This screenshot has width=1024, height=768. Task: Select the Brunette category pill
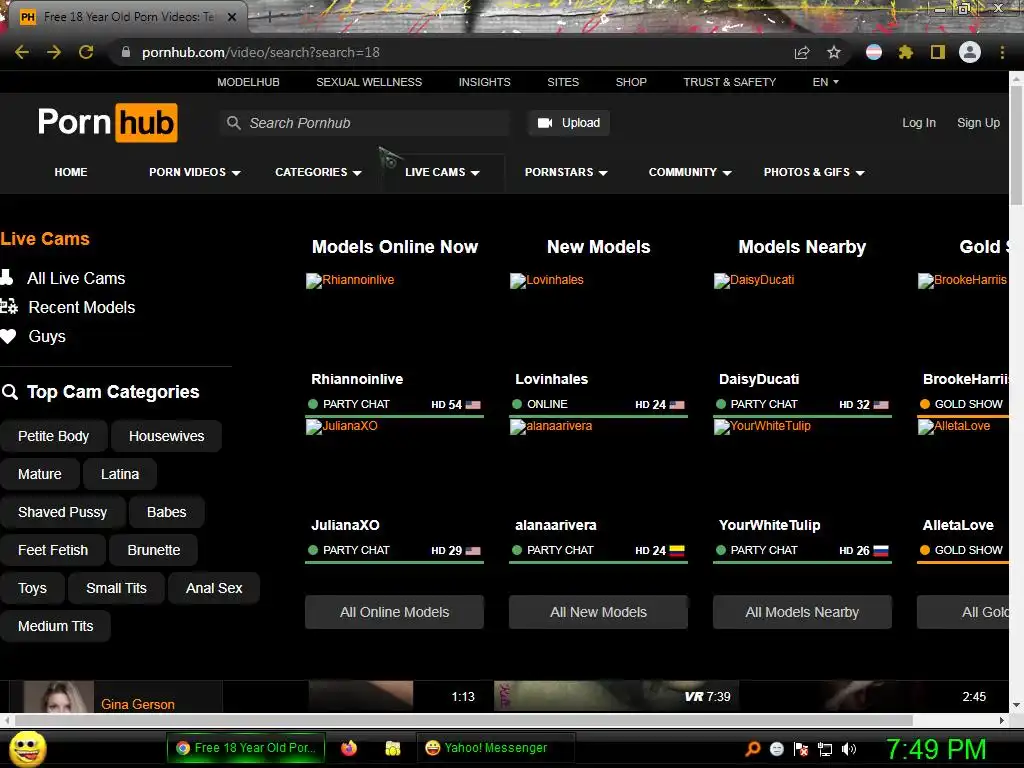click(x=153, y=550)
